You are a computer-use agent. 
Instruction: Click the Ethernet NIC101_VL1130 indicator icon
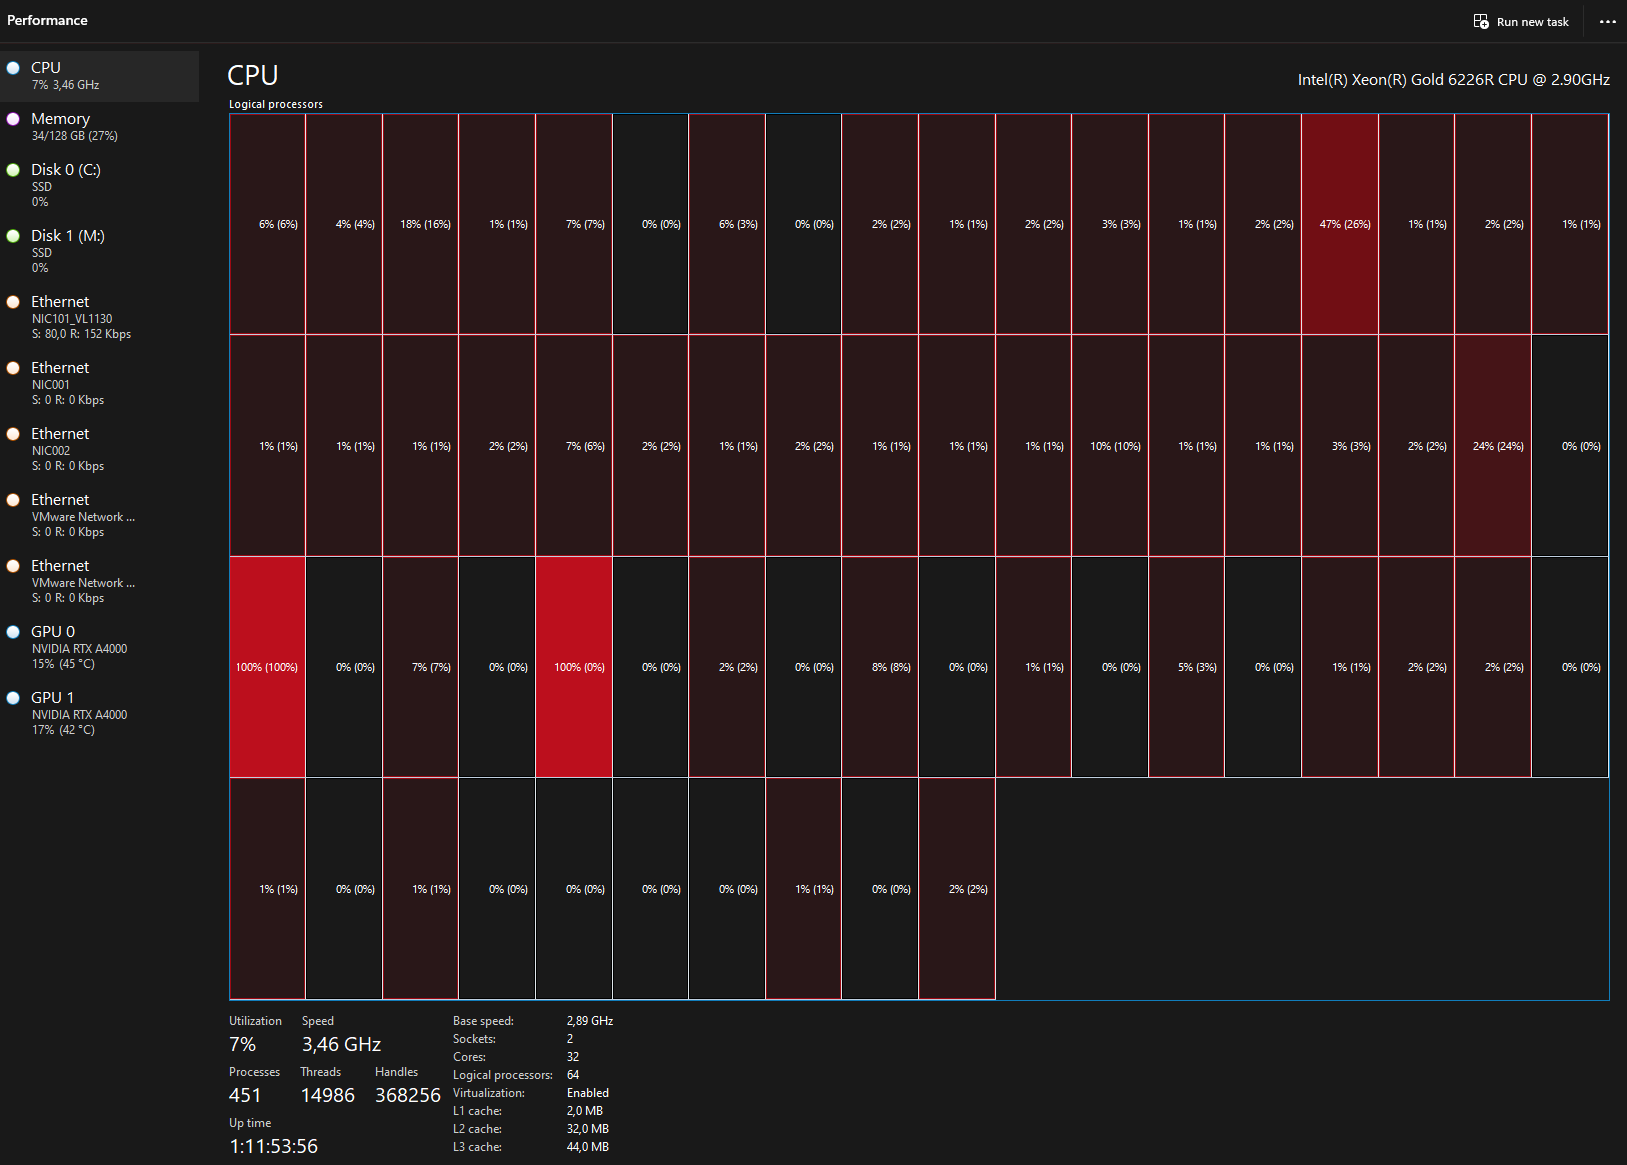[x=13, y=302]
